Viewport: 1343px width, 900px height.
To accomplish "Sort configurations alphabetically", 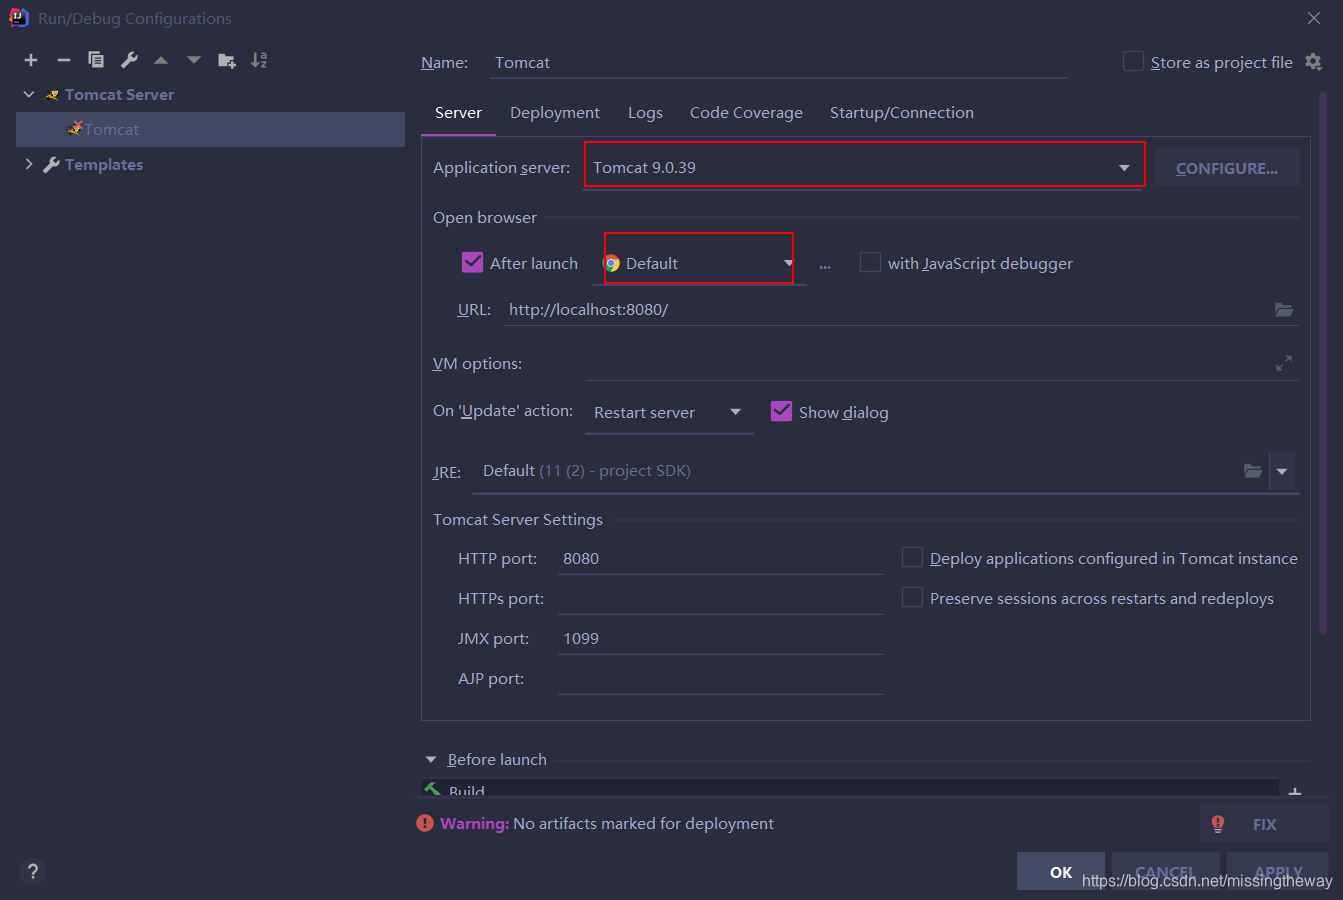I will click(259, 60).
